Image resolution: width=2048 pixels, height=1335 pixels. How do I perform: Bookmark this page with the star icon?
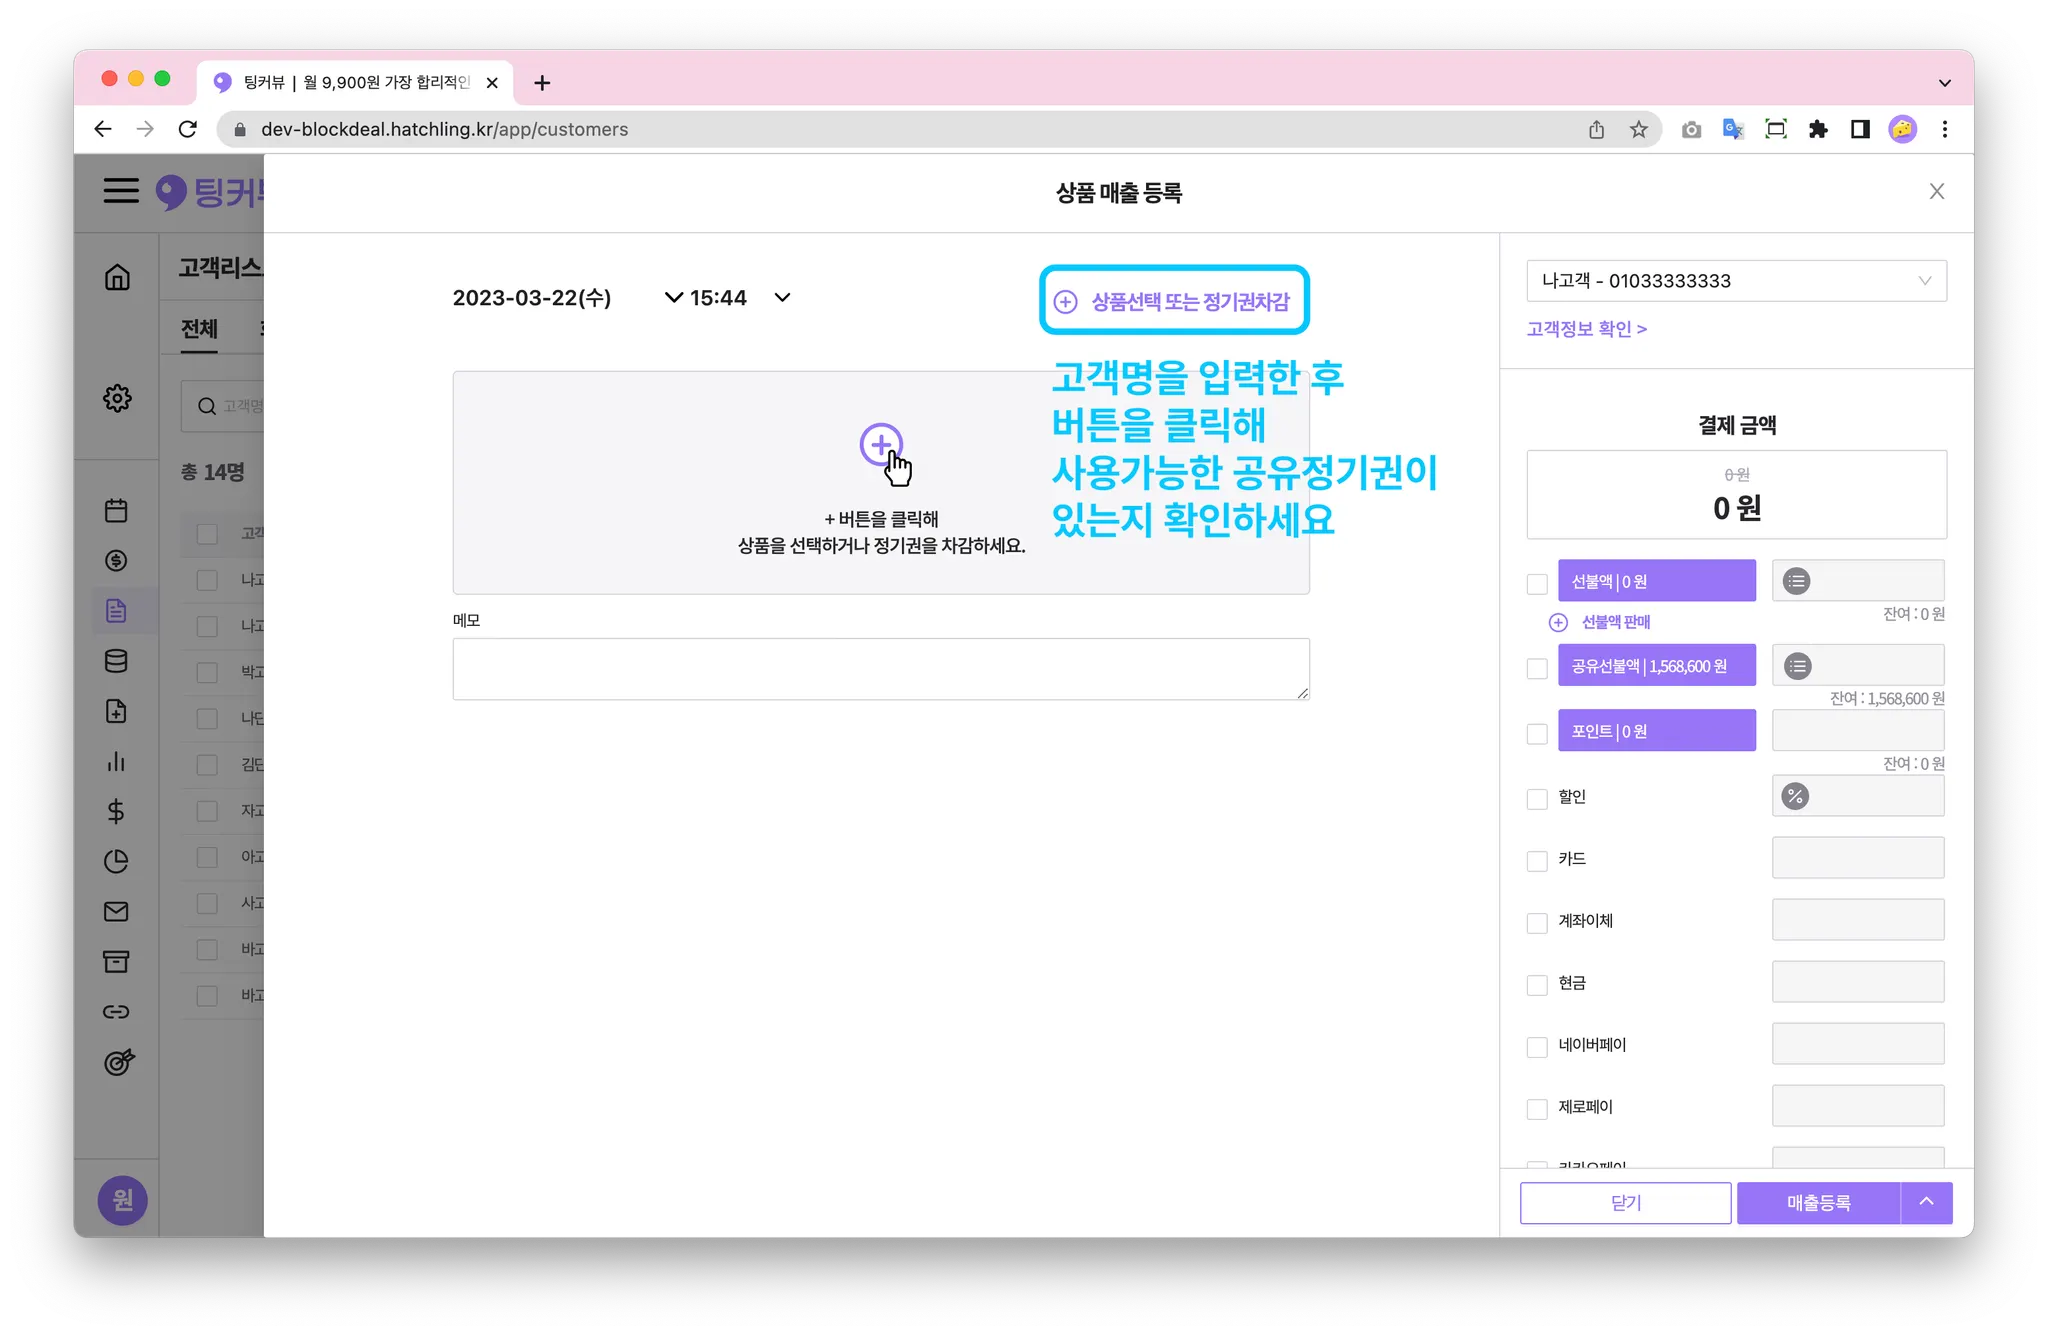pyautogui.click(x=1638, y=129)
